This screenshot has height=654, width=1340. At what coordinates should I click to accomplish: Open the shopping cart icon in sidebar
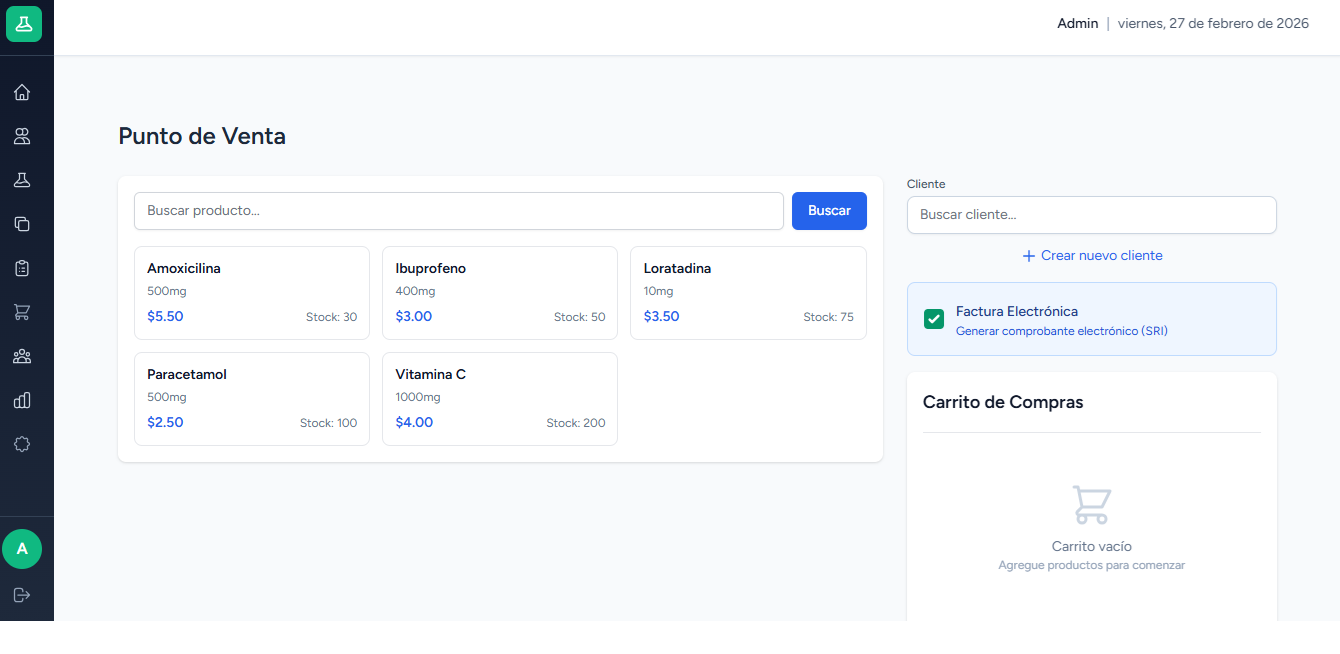point(22,312)
